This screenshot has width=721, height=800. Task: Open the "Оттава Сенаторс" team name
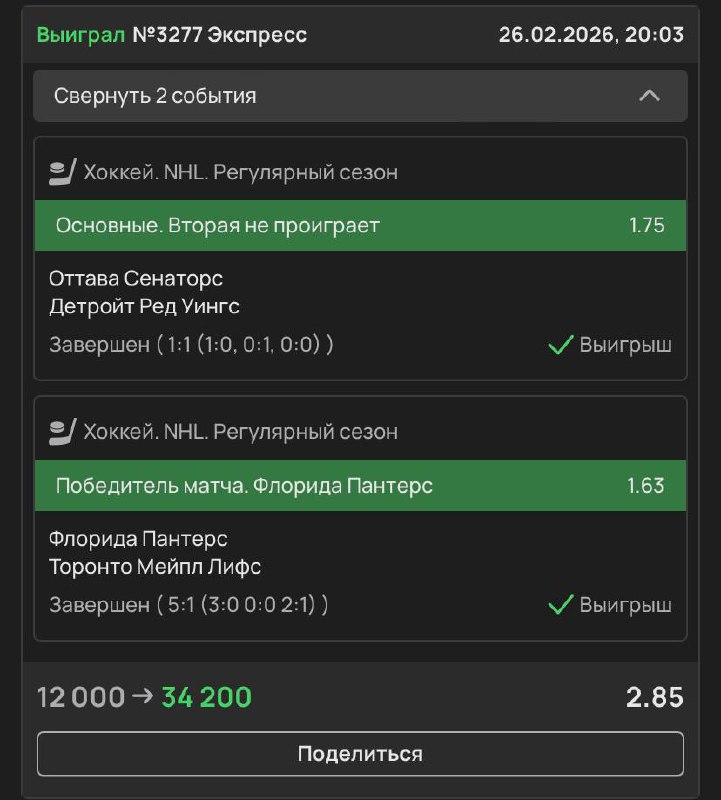tap(136, 278)
